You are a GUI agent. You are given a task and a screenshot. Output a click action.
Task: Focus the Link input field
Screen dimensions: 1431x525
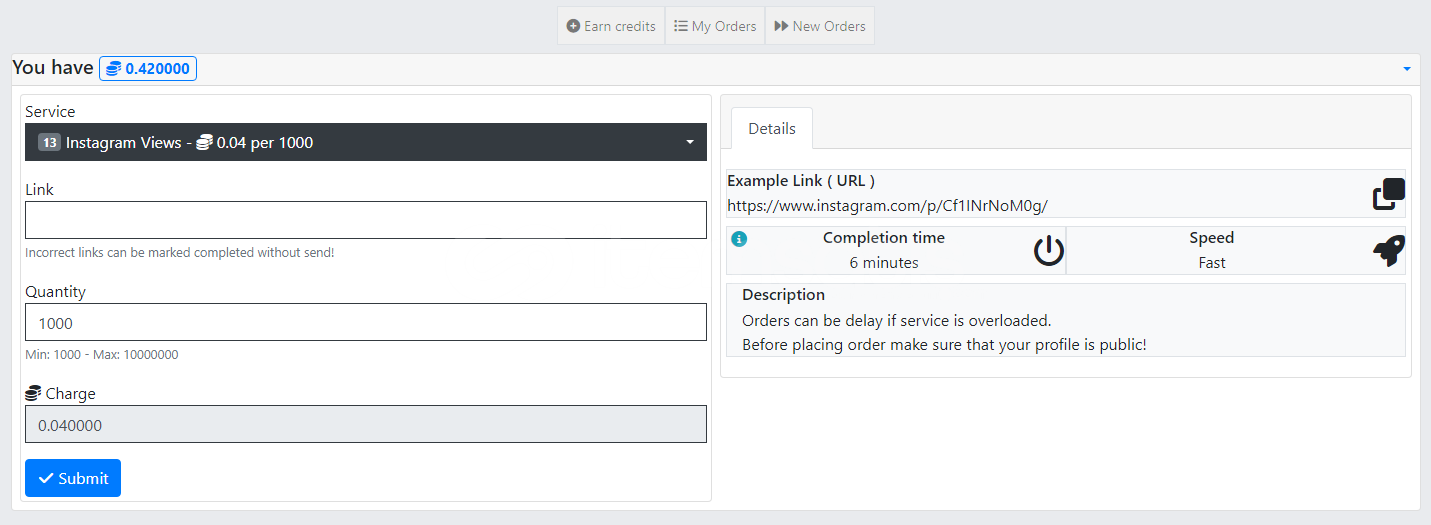(365, 220)
